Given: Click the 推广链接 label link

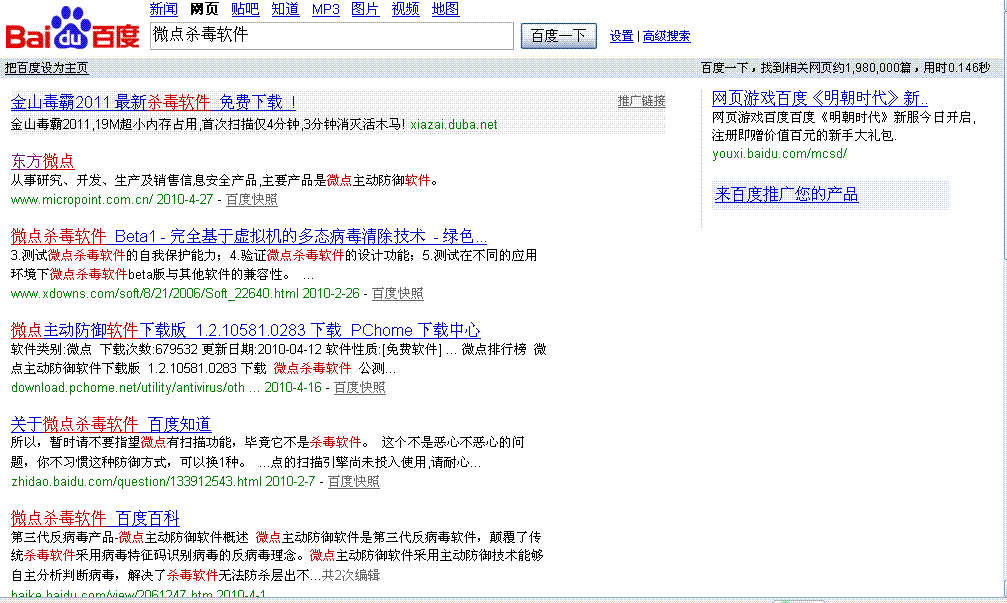Looking at the screenshot, I should click(x=642, y=101).
